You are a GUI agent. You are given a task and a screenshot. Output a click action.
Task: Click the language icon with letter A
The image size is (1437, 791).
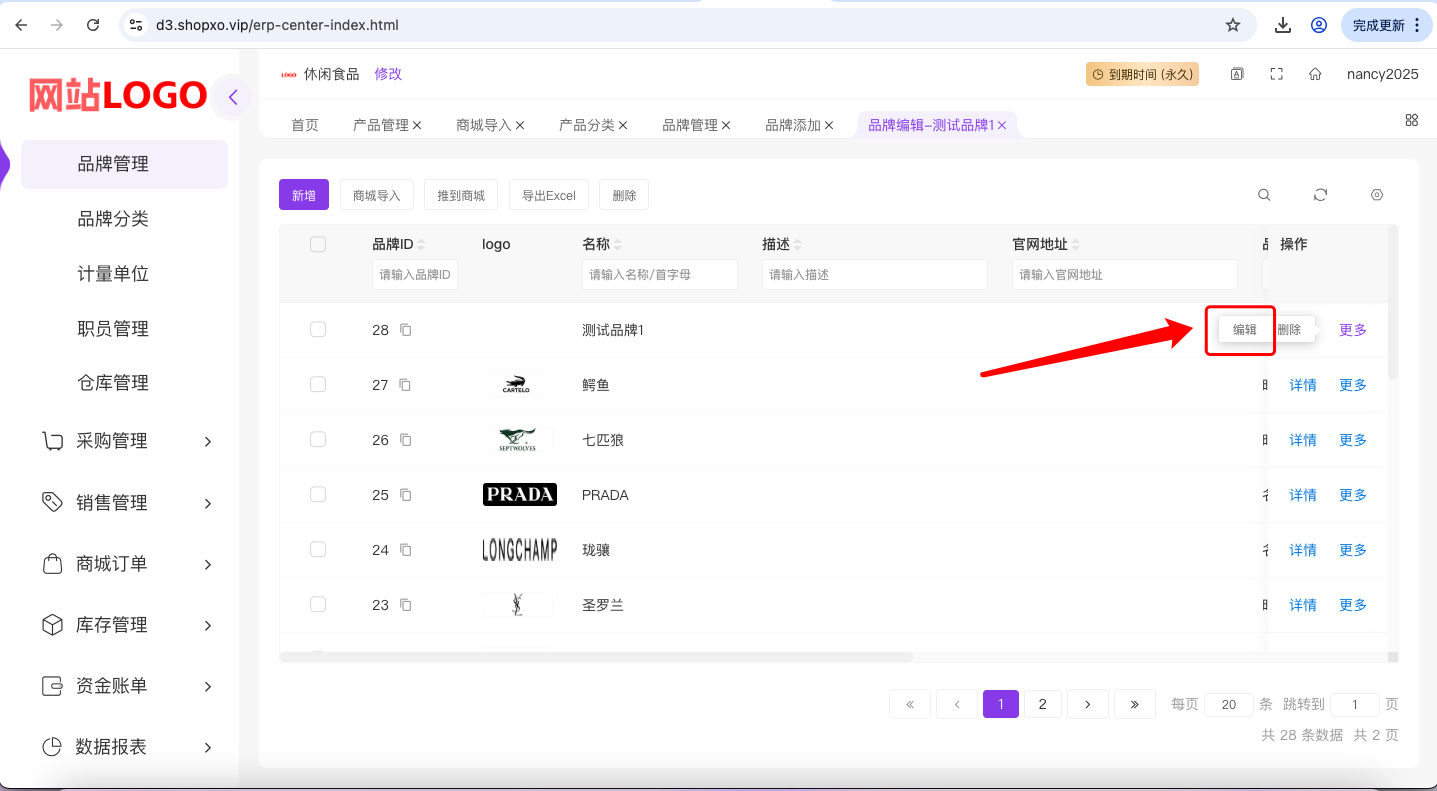click(x=1237, y=74)
